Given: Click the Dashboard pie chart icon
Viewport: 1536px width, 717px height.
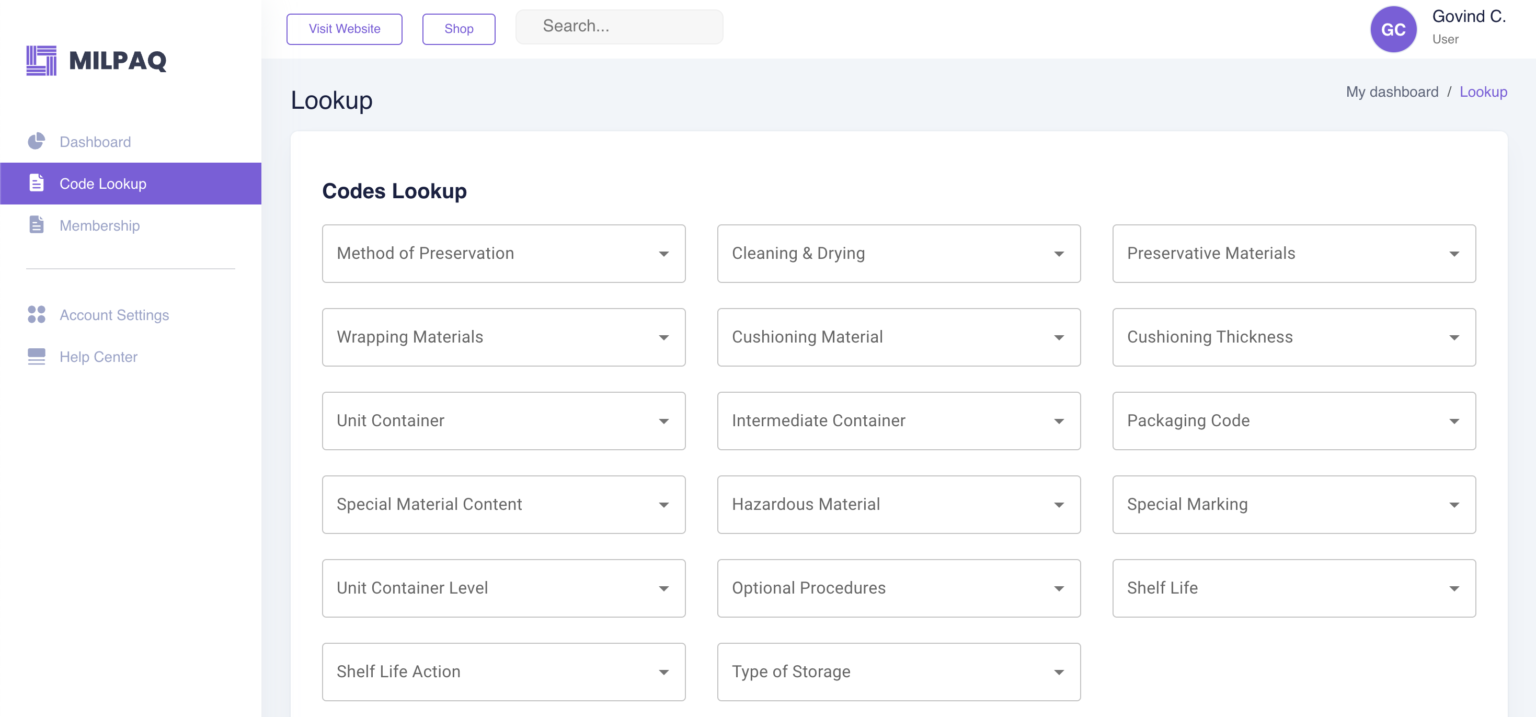Looking at the screenshot, I should (37, 141).
